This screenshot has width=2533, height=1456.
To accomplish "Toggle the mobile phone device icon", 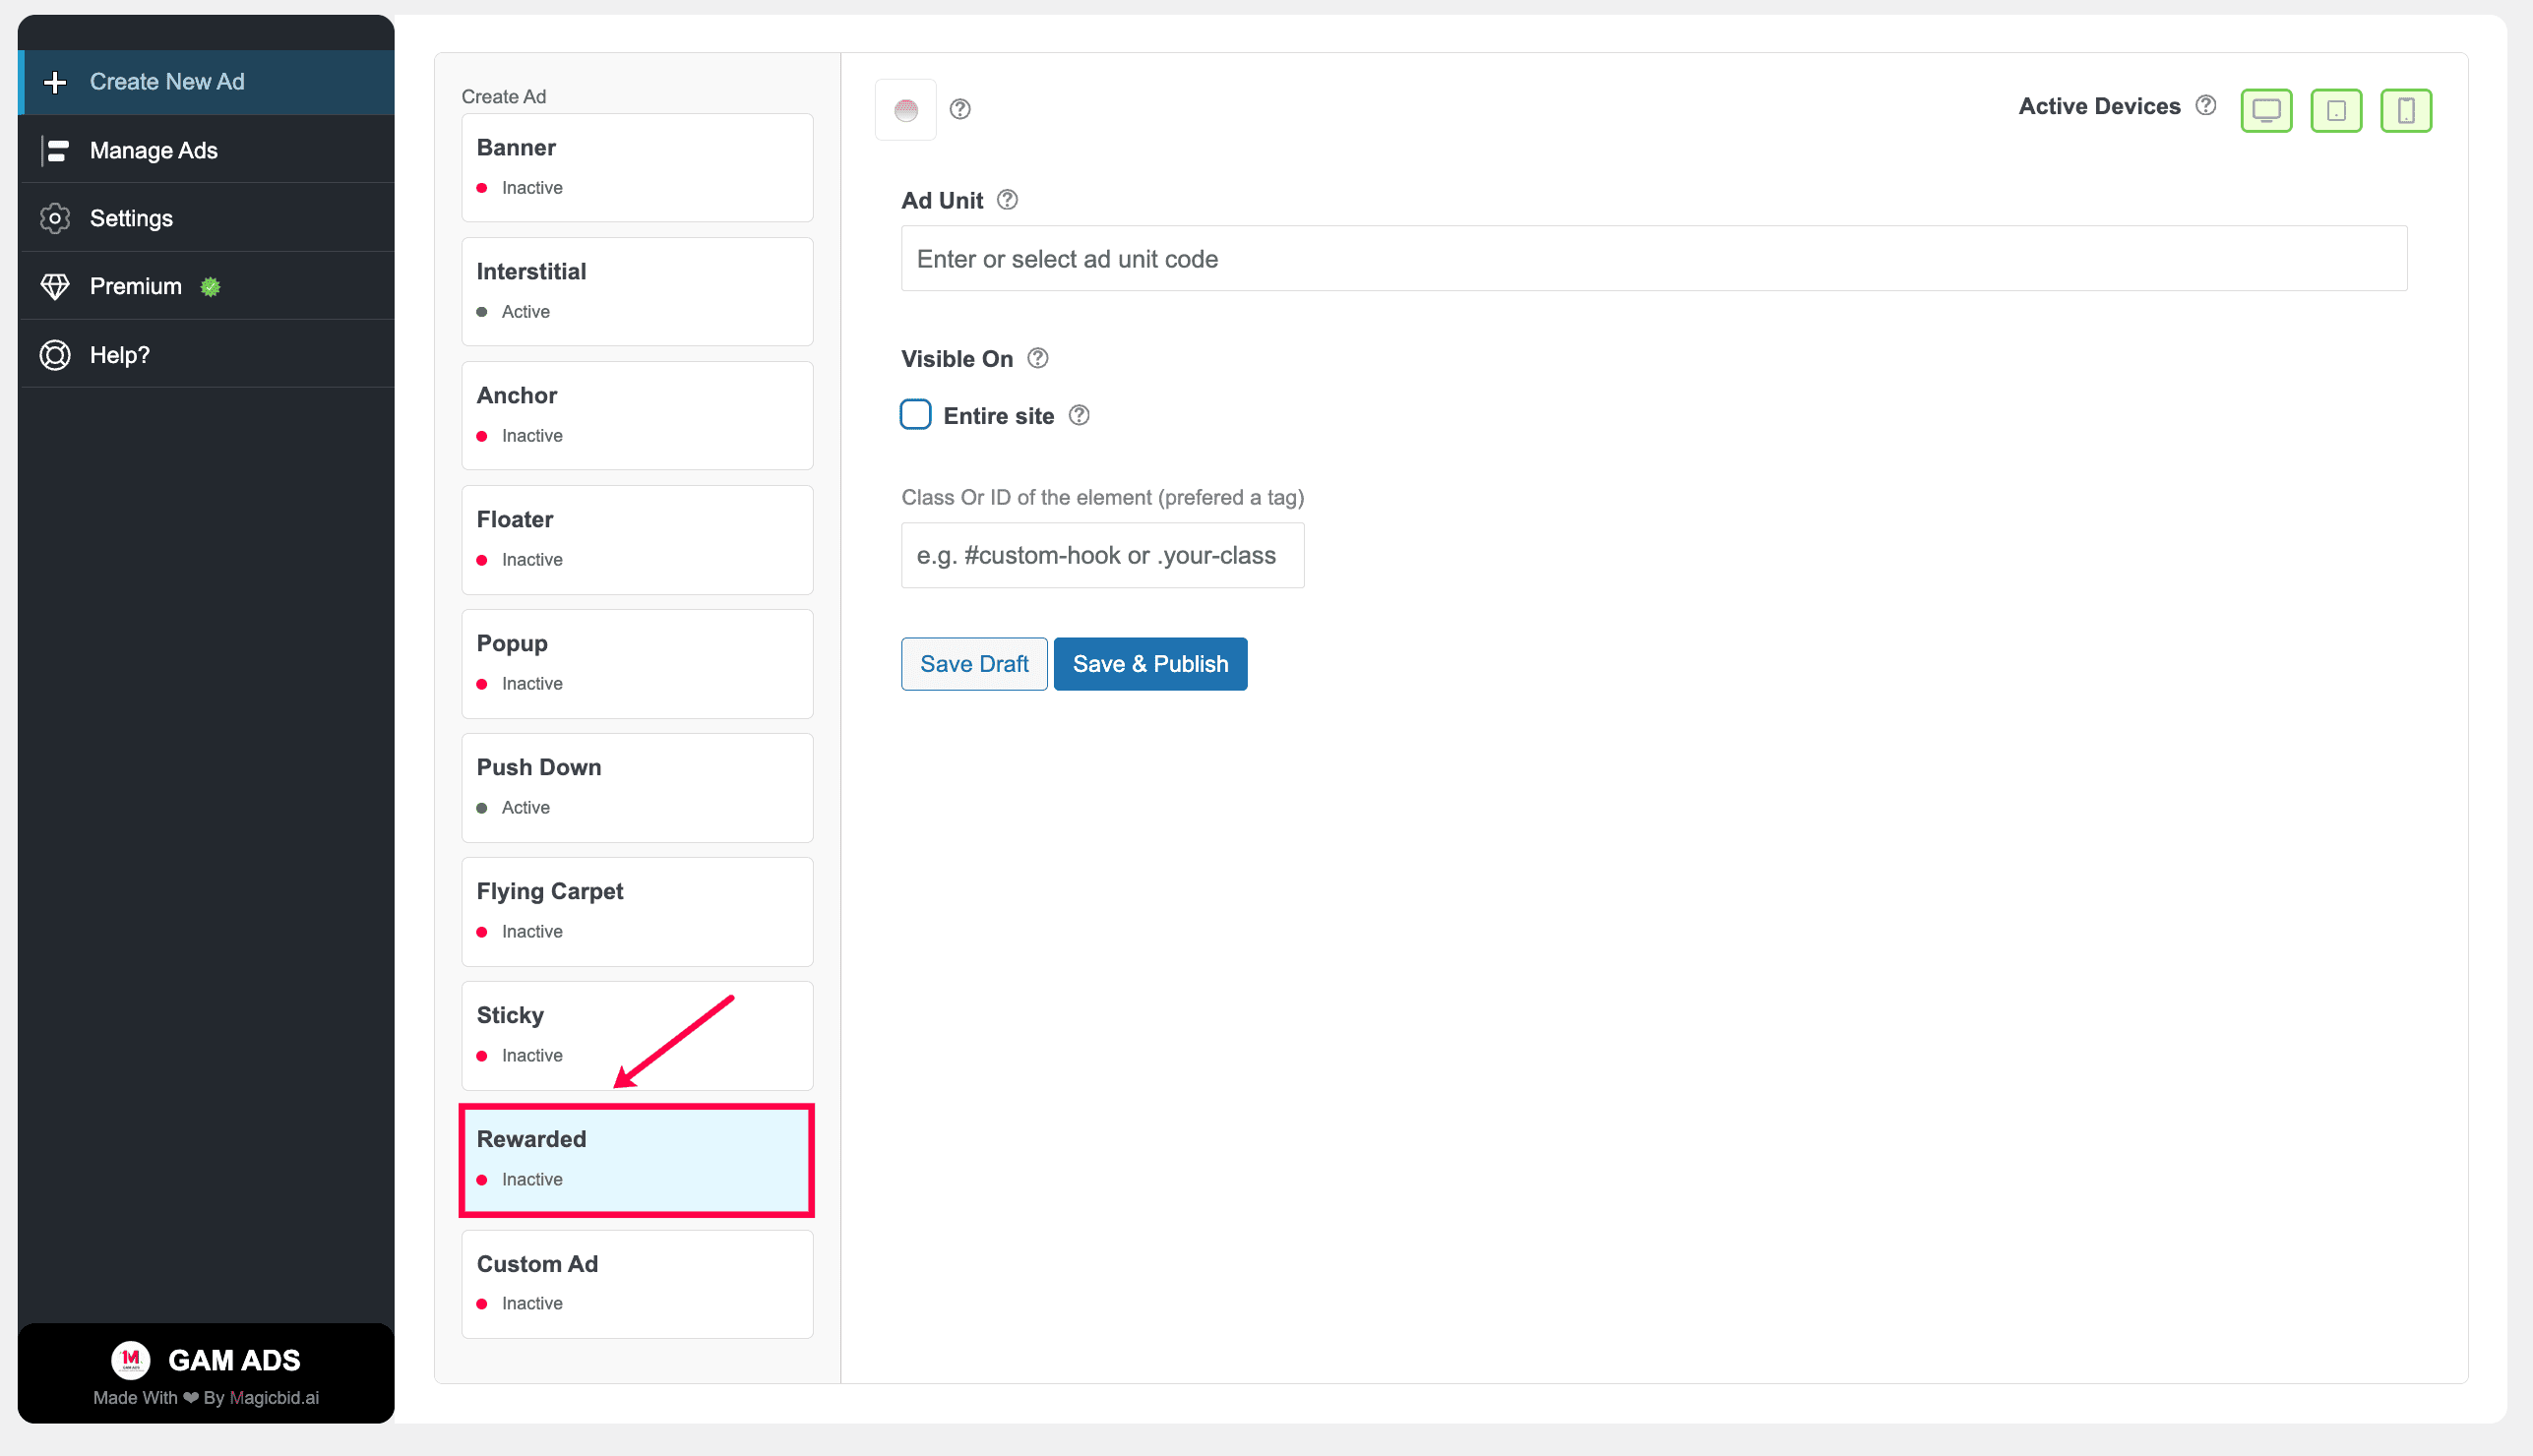I will click(x=2406, y=110).
